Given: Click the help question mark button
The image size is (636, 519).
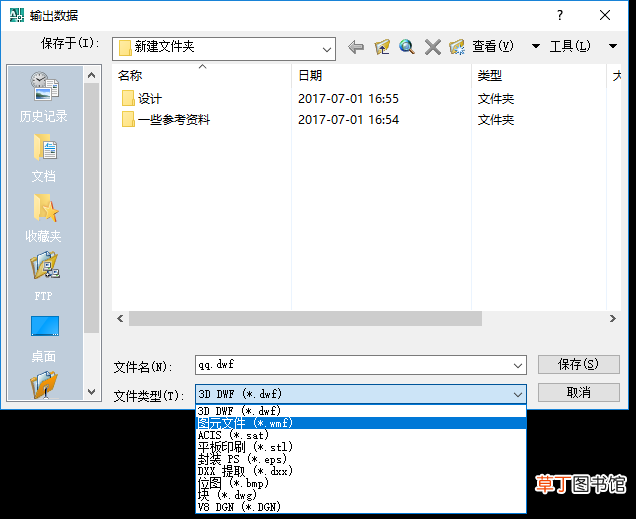Looking at the screenshot, I should point(560,15).
